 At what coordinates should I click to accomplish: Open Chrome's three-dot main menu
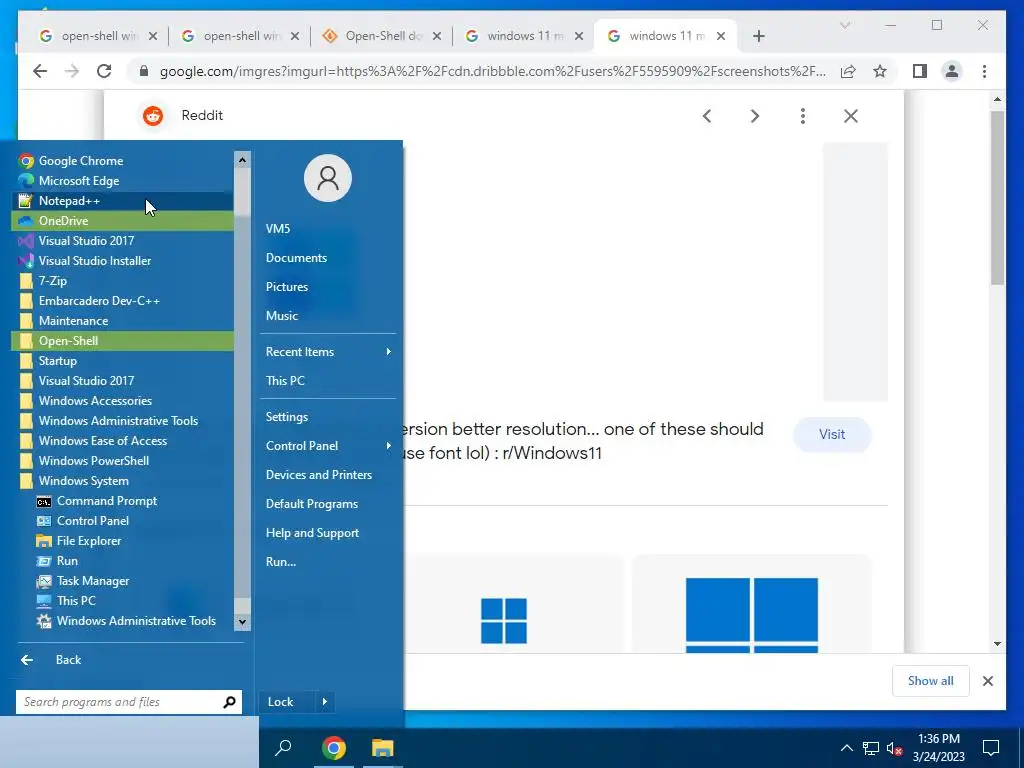point(984,71)
